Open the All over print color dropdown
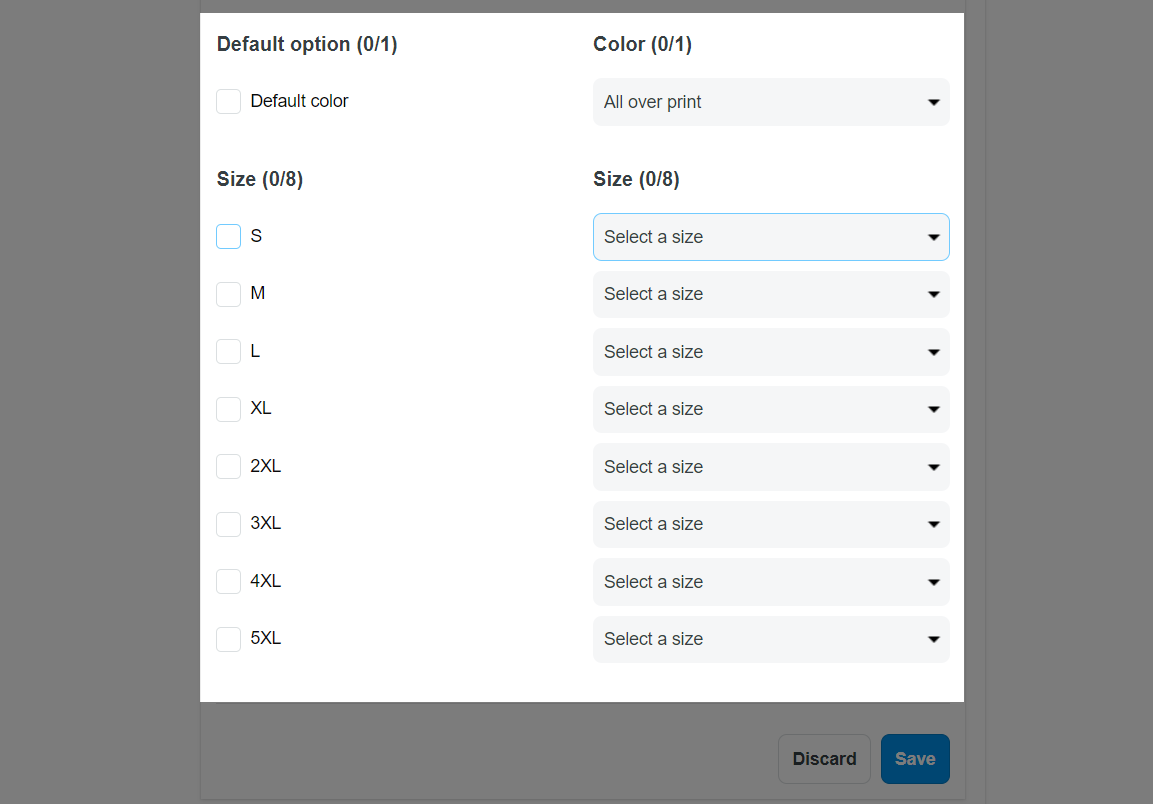This screenshot has width=1153, height=804. coord(771,102)
